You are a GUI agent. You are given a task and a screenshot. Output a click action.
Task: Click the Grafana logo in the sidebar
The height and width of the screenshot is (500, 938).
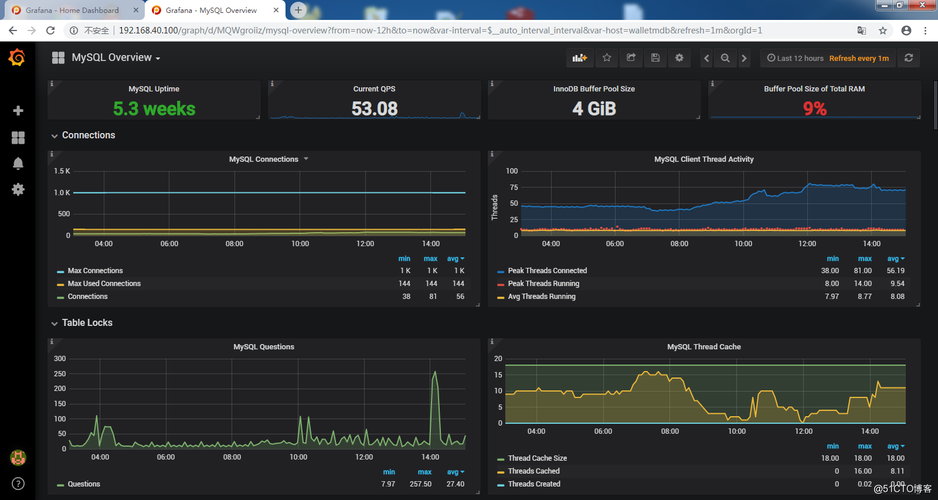click(17, 58)
